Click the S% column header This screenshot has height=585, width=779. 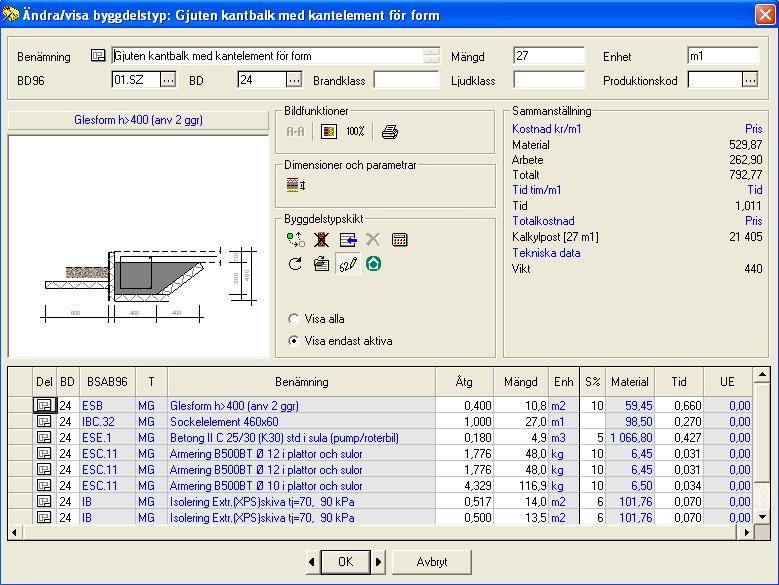click(592, 381)
